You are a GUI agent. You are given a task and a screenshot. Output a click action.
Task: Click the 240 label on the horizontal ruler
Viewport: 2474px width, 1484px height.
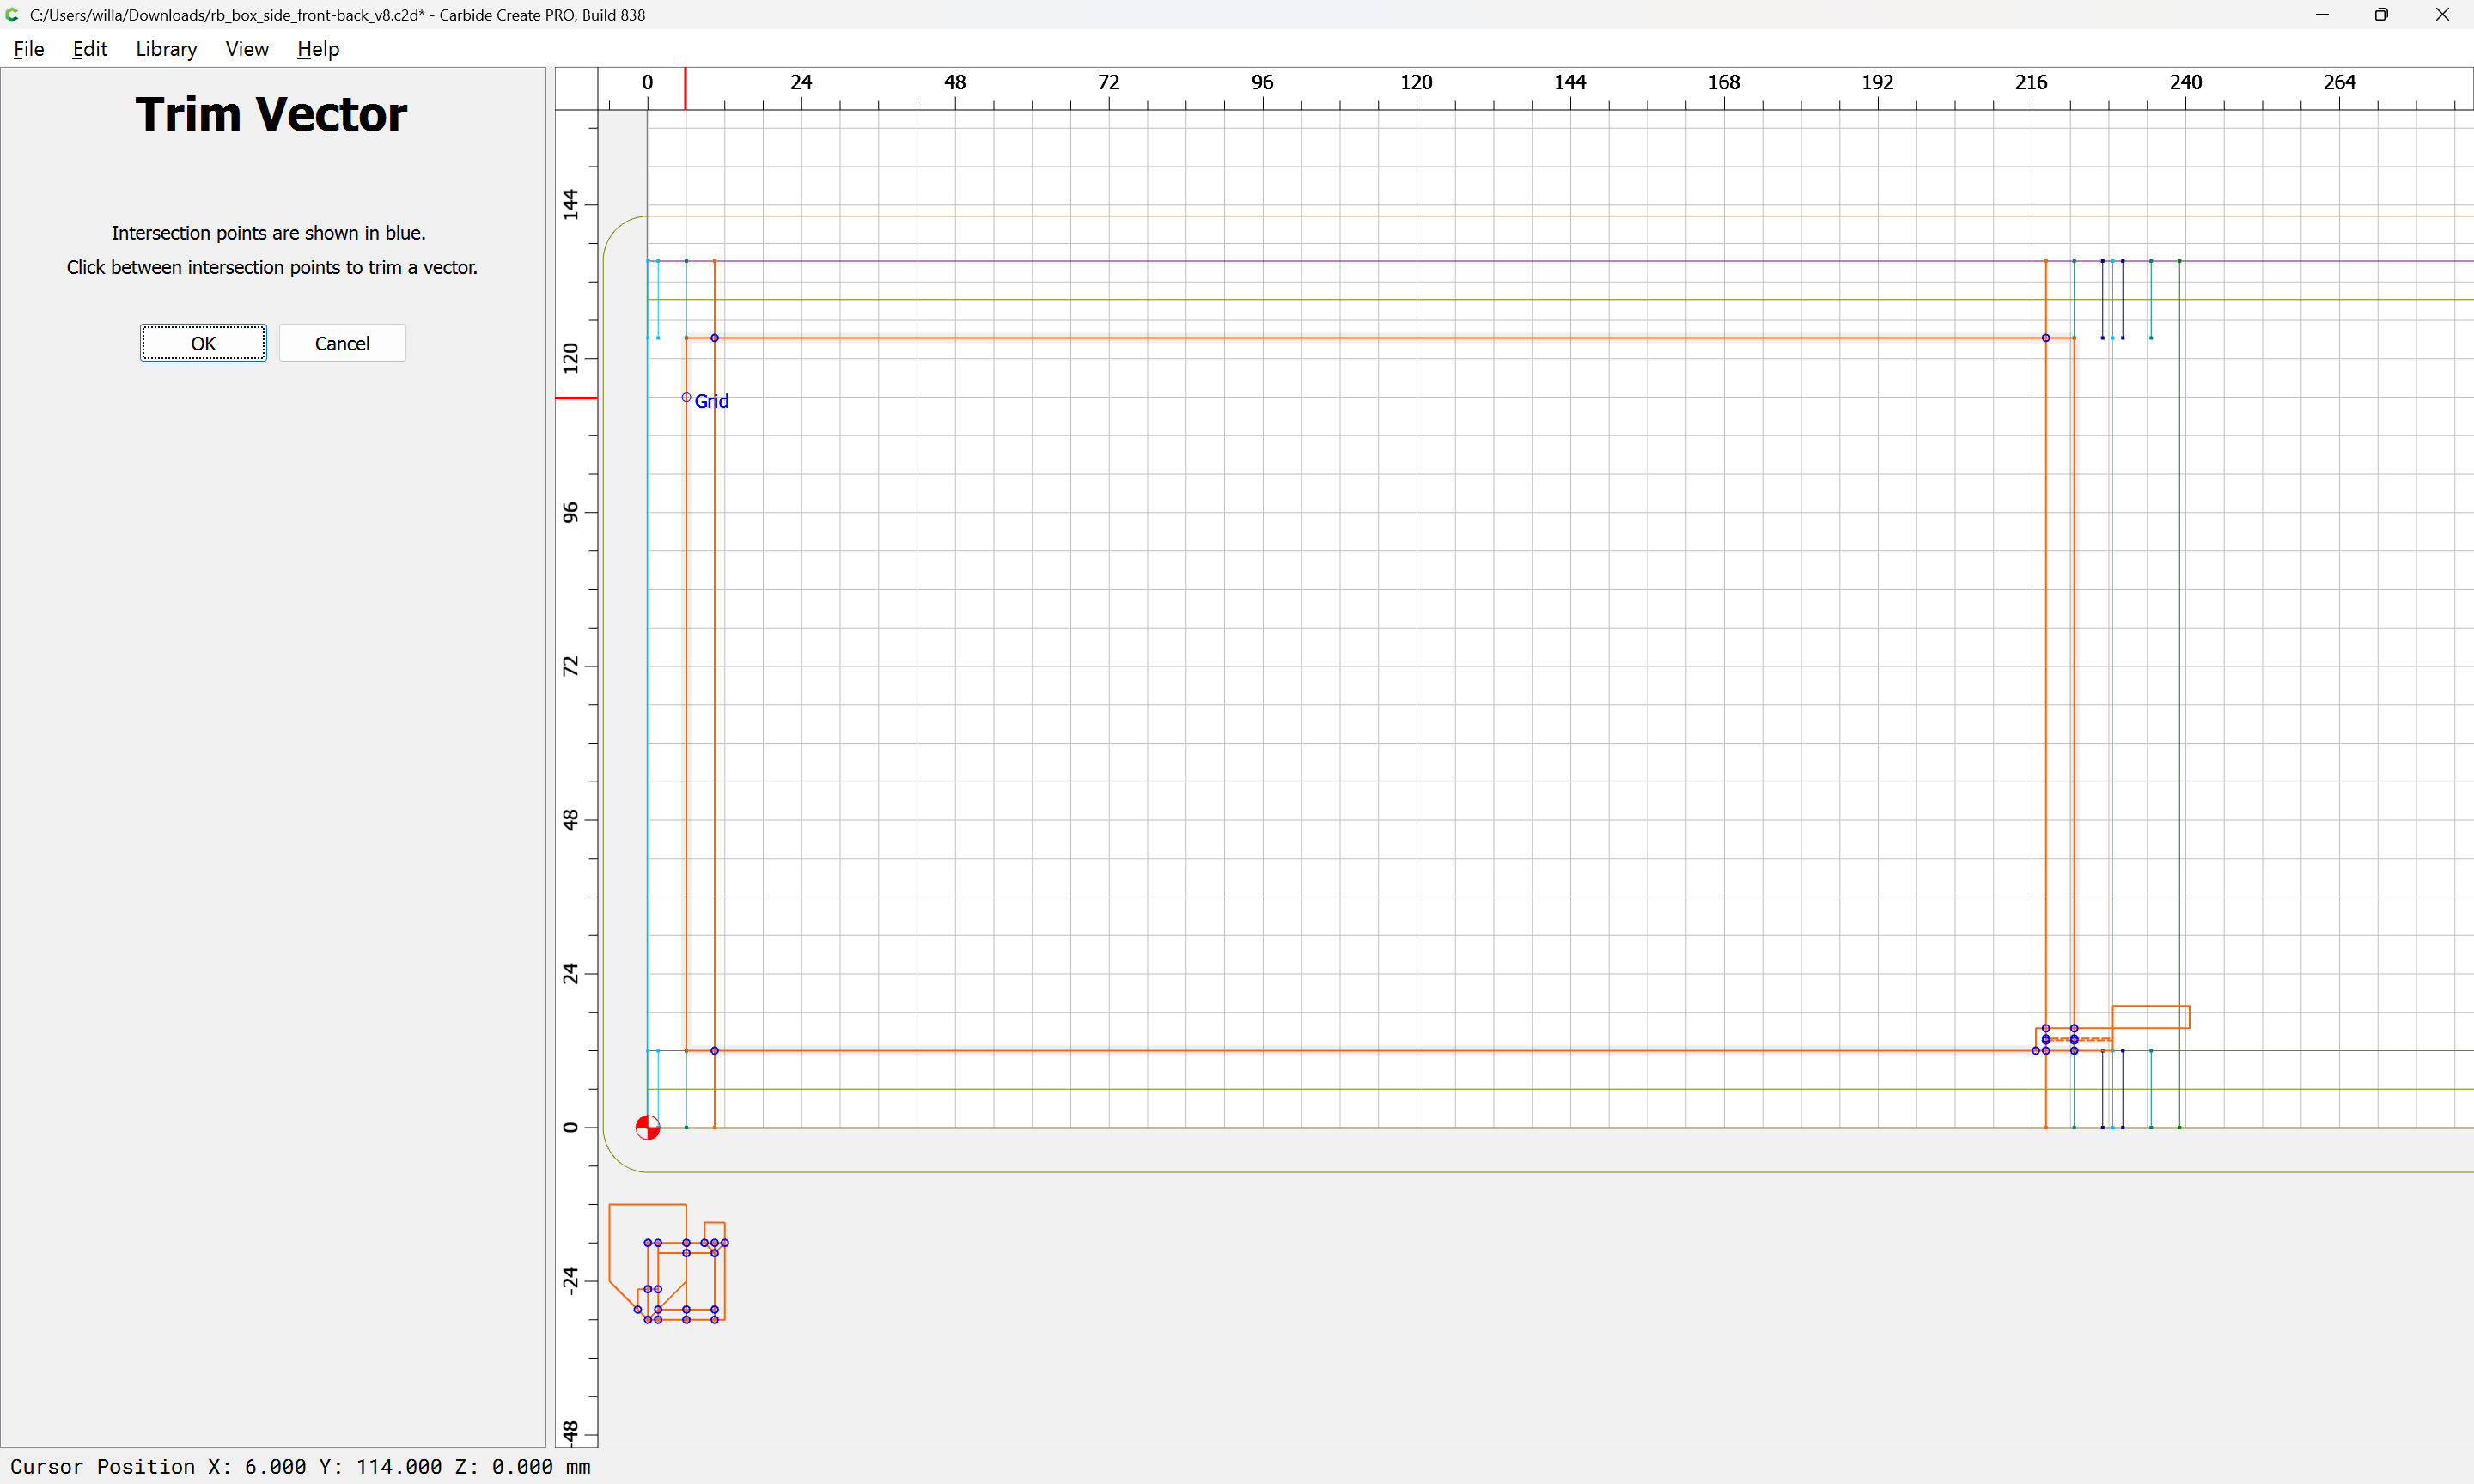(2185, 82)
